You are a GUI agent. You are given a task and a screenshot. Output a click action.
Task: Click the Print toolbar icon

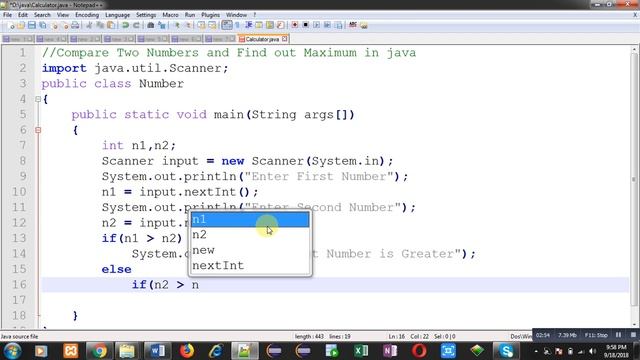click(75, 25)
